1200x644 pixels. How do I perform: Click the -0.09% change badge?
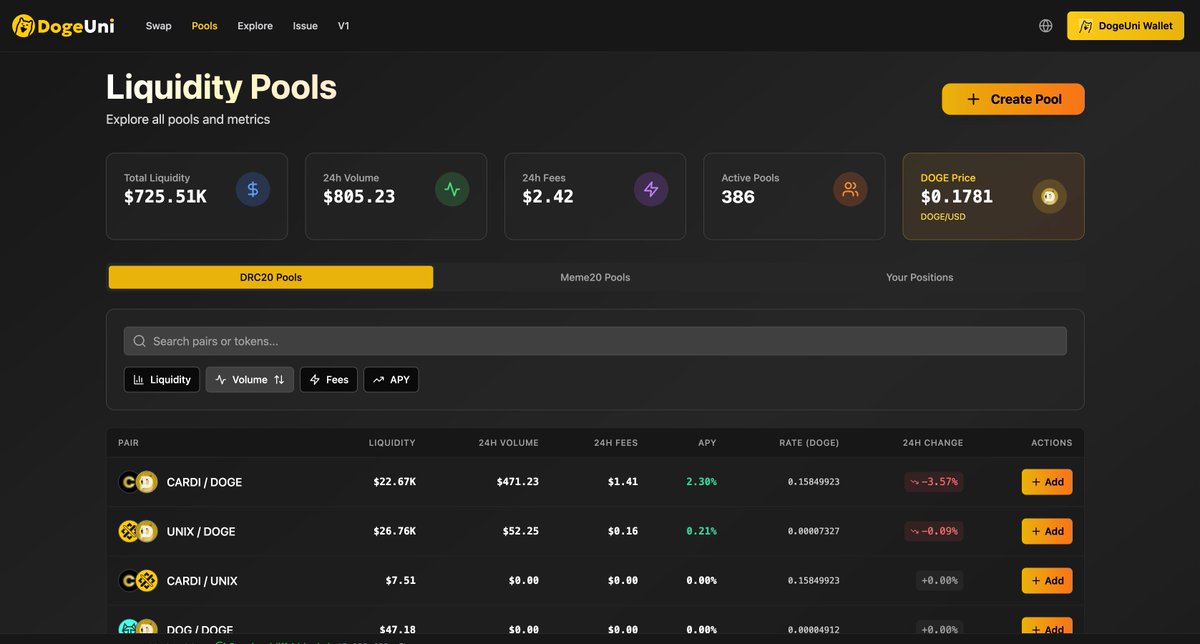pyautogui.click(x=934, y=531)
